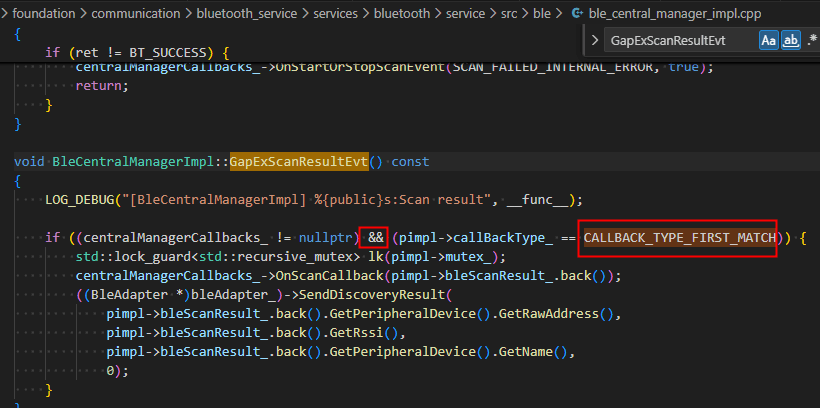The image size is (820, 408).
Task: Open the service breadcrumb segment
Action: (x=465, y=14)
